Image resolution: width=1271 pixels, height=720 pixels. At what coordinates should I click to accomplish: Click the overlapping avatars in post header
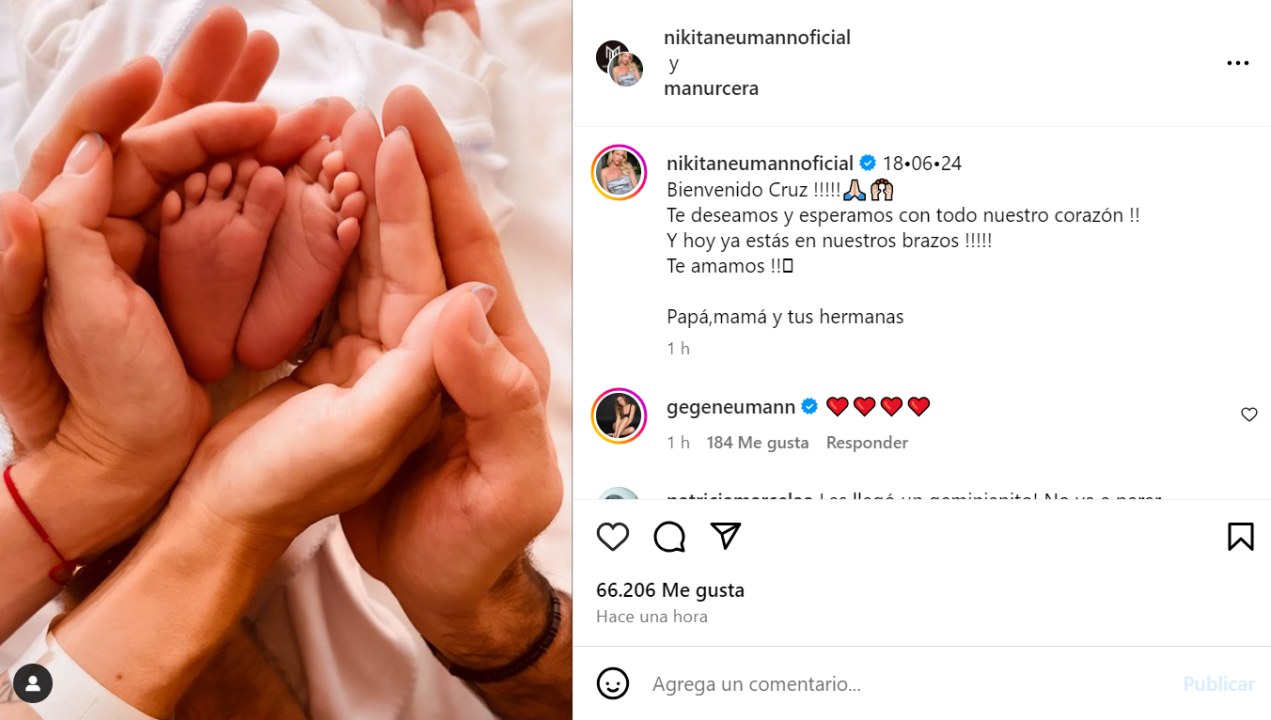620,63
